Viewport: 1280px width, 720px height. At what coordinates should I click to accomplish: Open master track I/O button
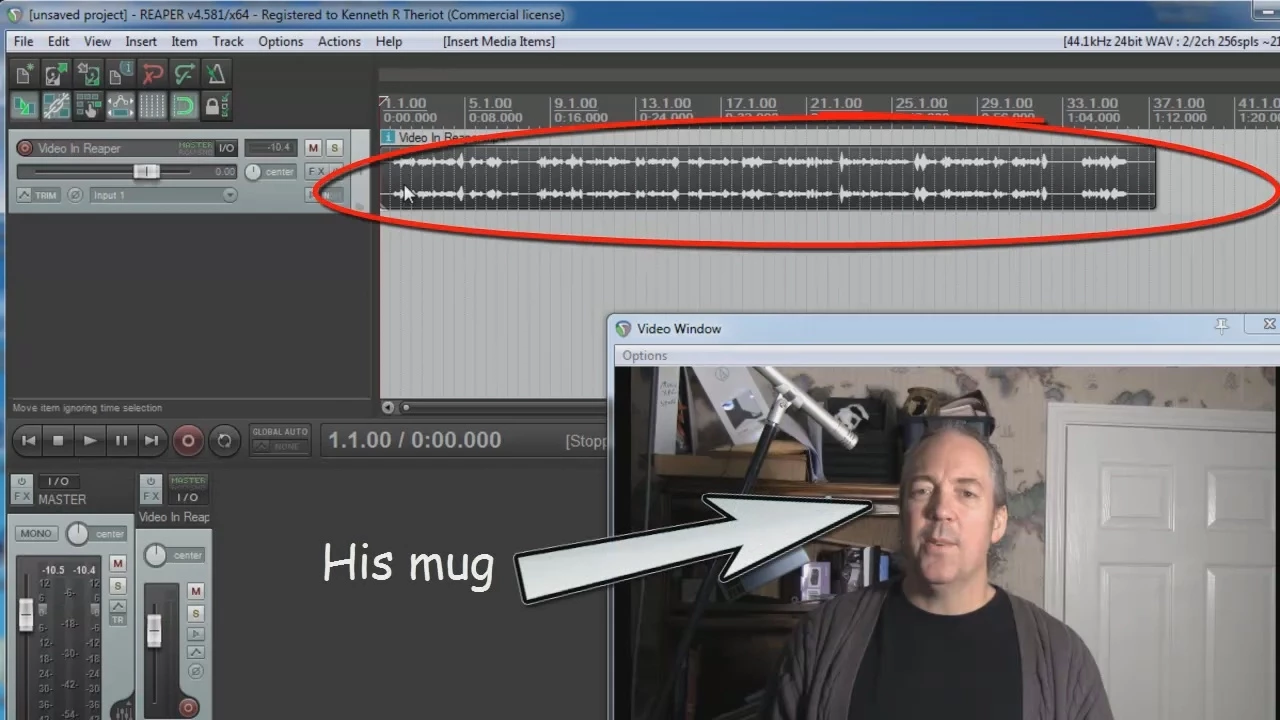point(58,482)
